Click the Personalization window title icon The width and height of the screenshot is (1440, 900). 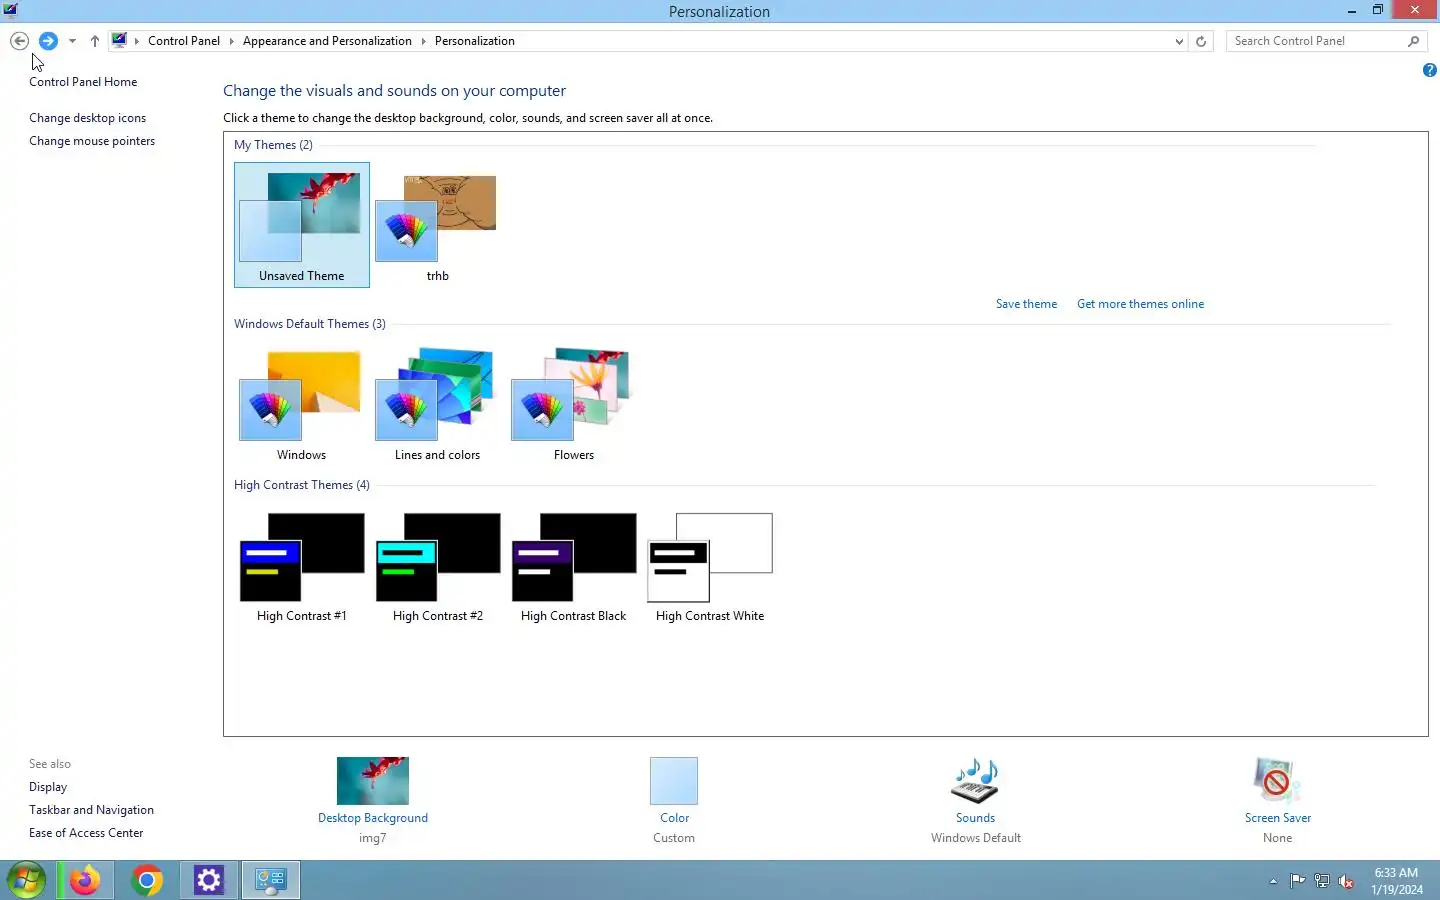[x=10, y=10]
